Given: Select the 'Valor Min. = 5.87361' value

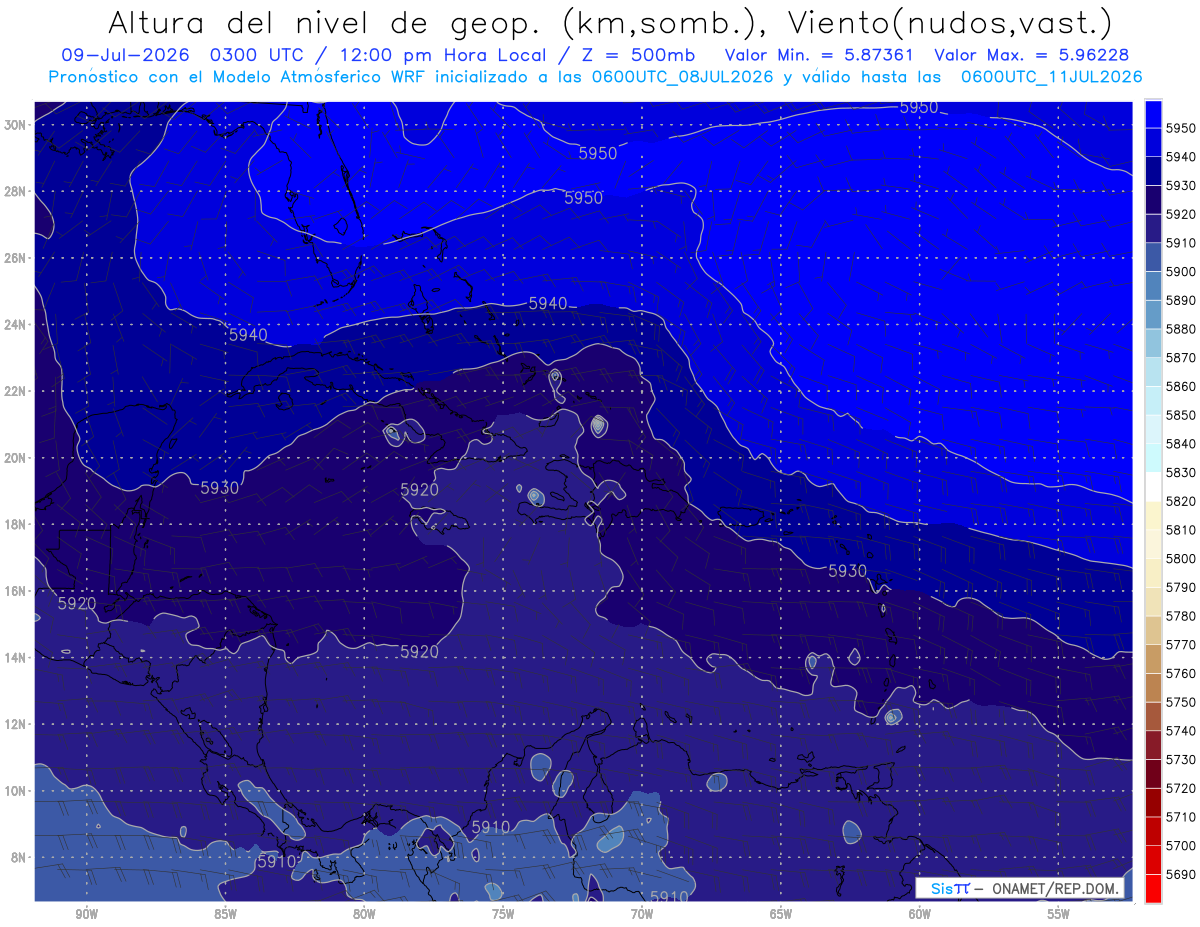Looking at the screenshot, I should tap(819, 55).
